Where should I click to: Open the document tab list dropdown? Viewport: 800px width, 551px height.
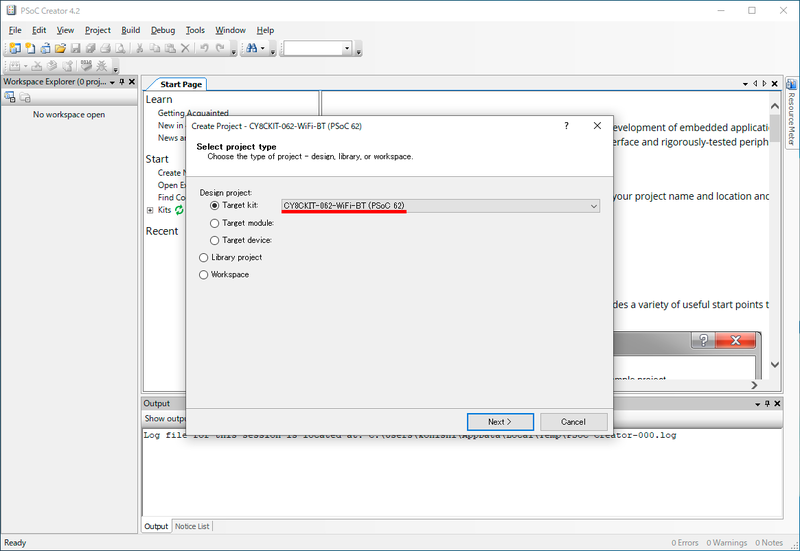pos(745,84)
